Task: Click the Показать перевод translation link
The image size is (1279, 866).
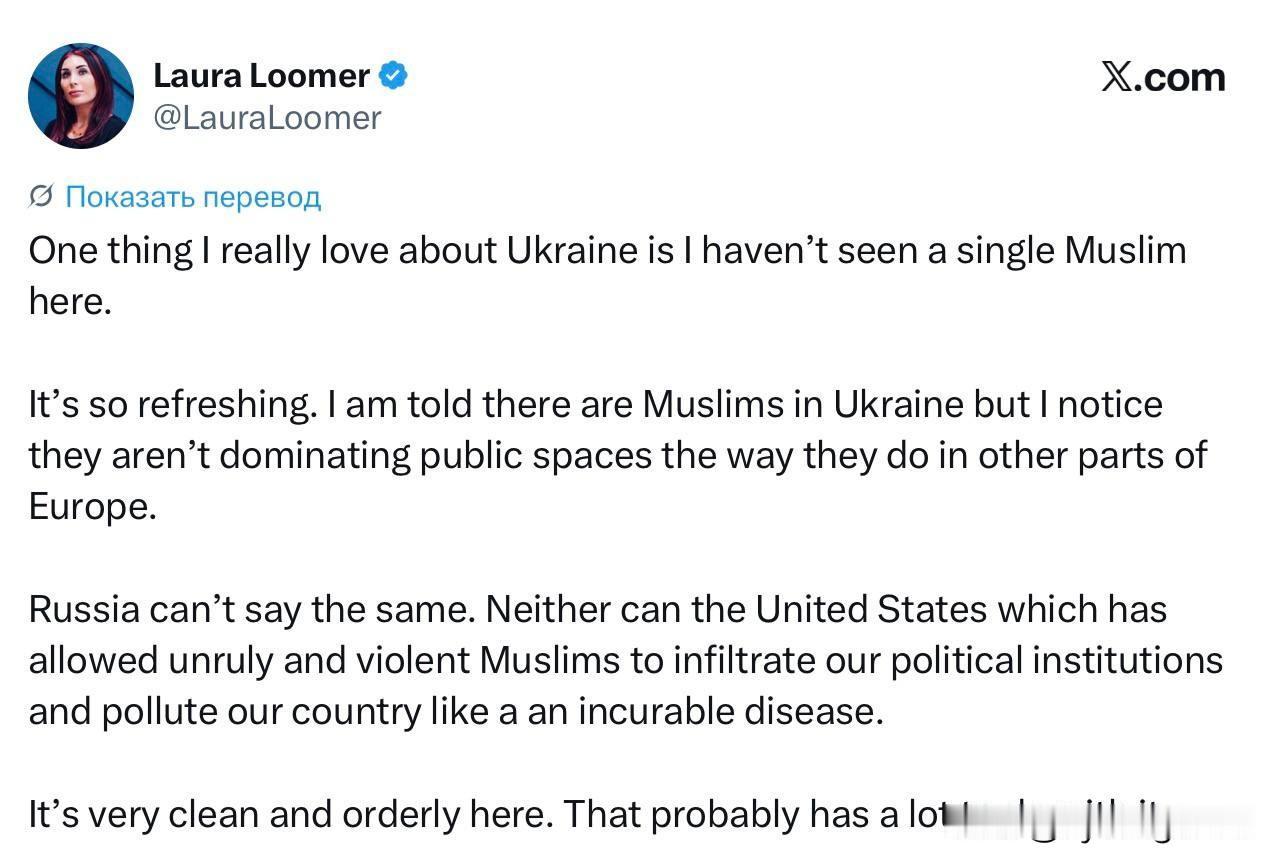Action: 193,197
